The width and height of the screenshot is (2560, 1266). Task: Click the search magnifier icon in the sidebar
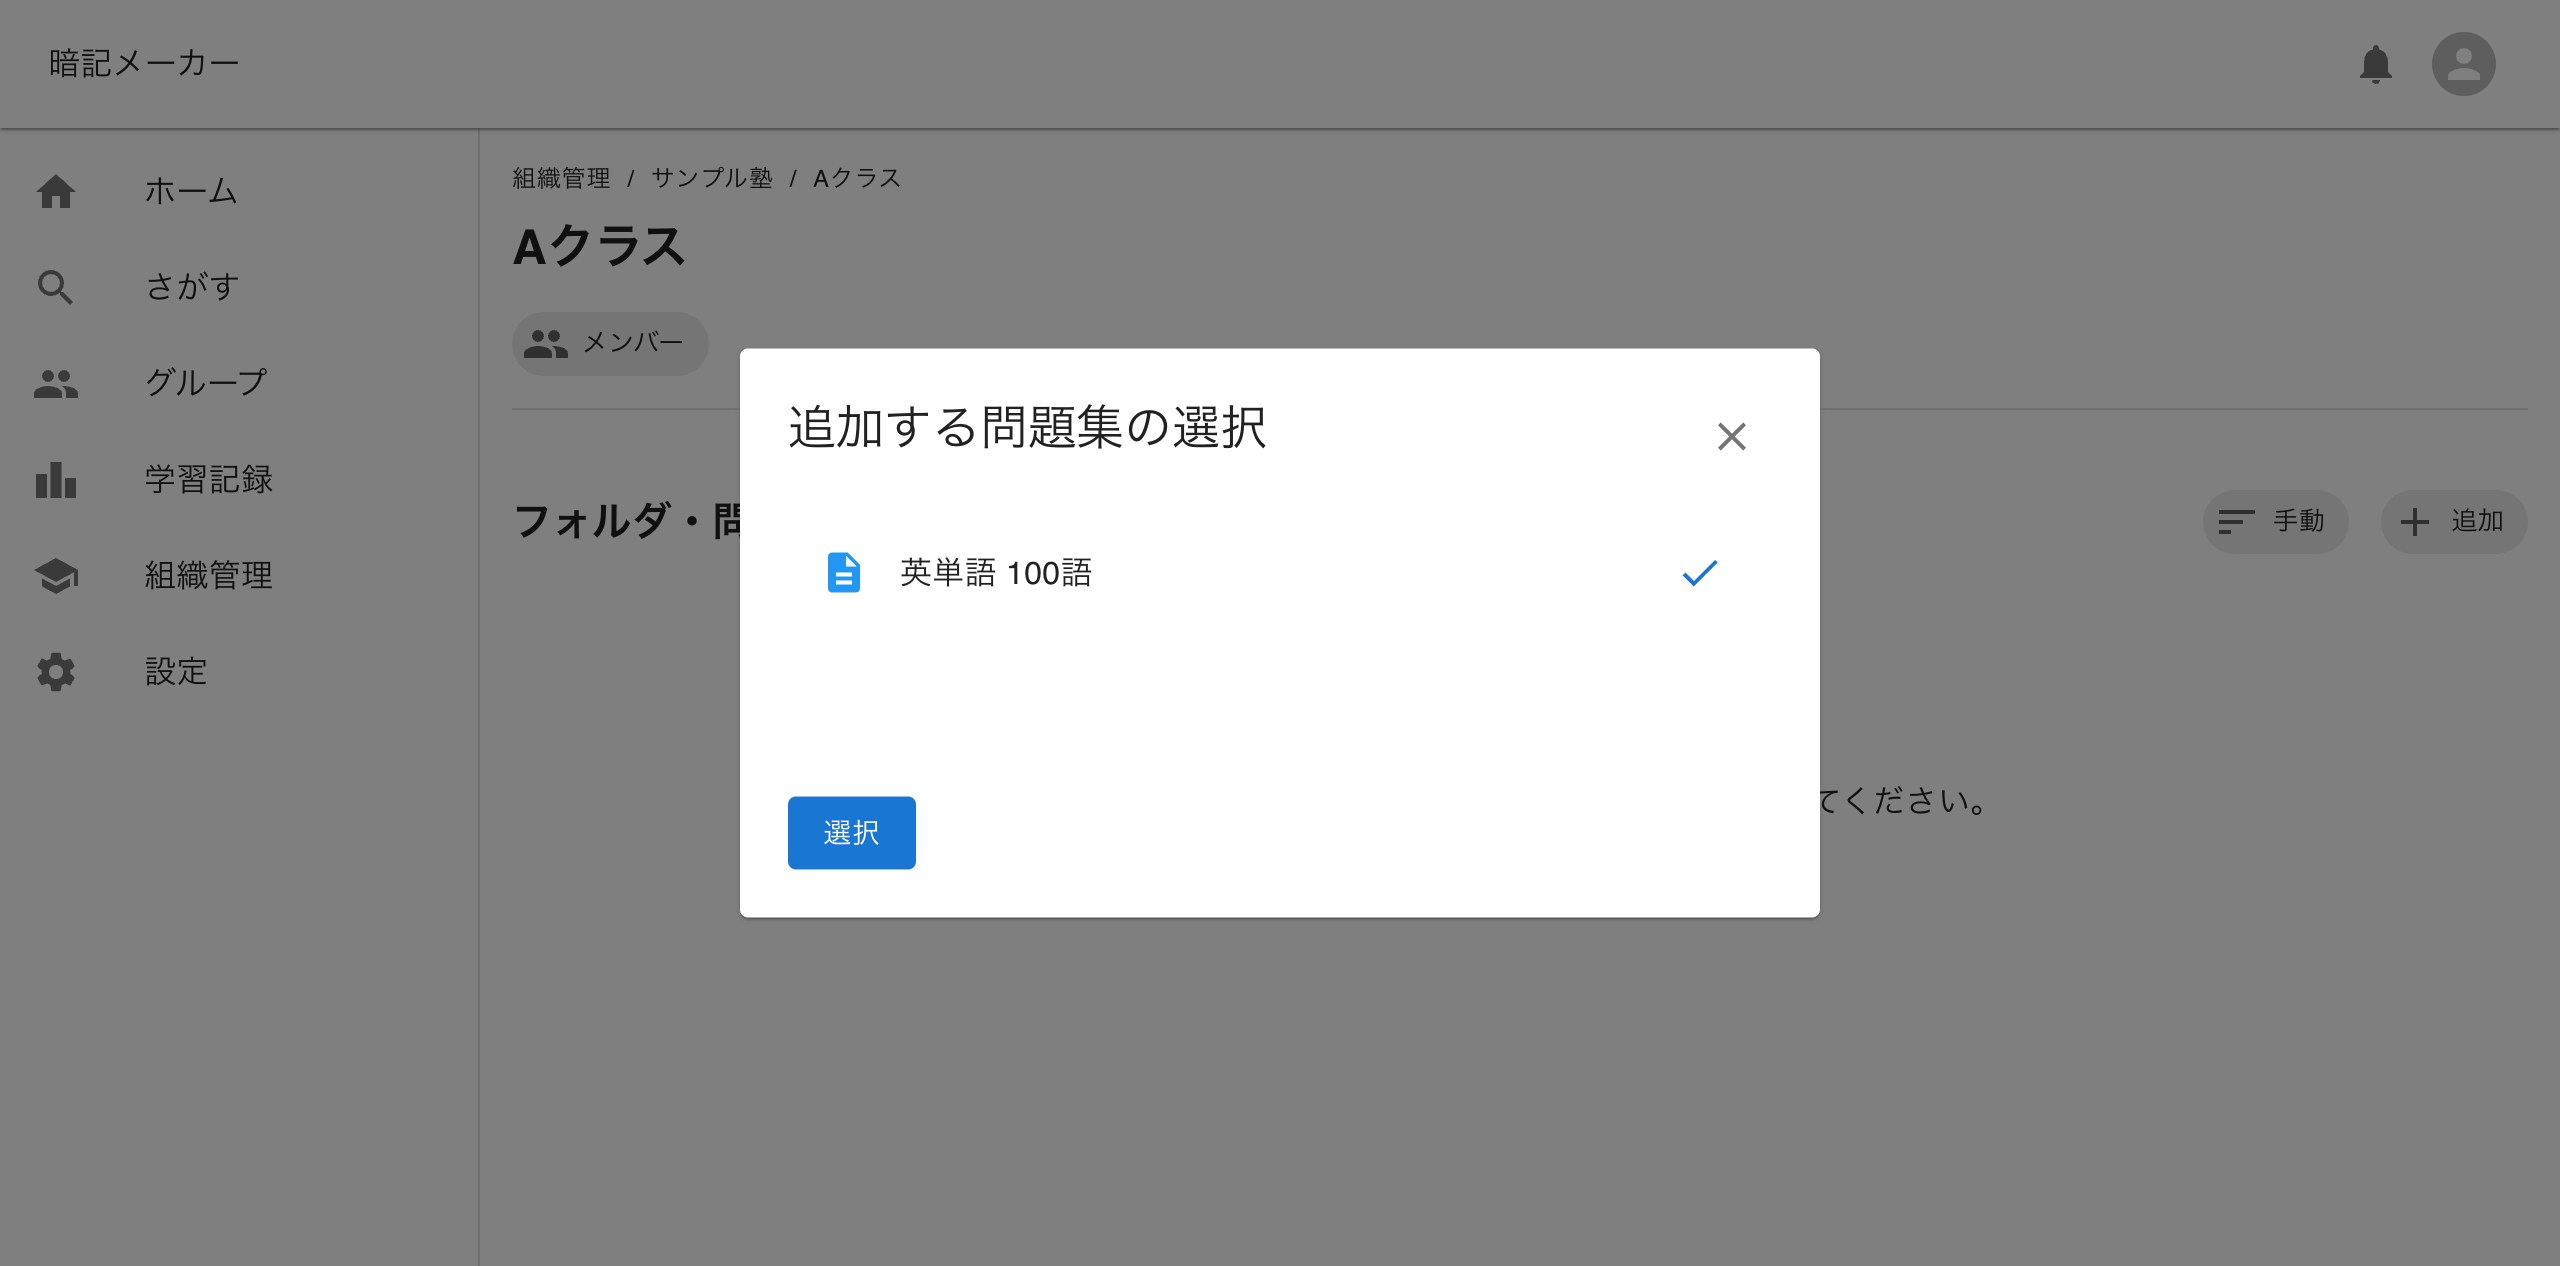[56, 287]
